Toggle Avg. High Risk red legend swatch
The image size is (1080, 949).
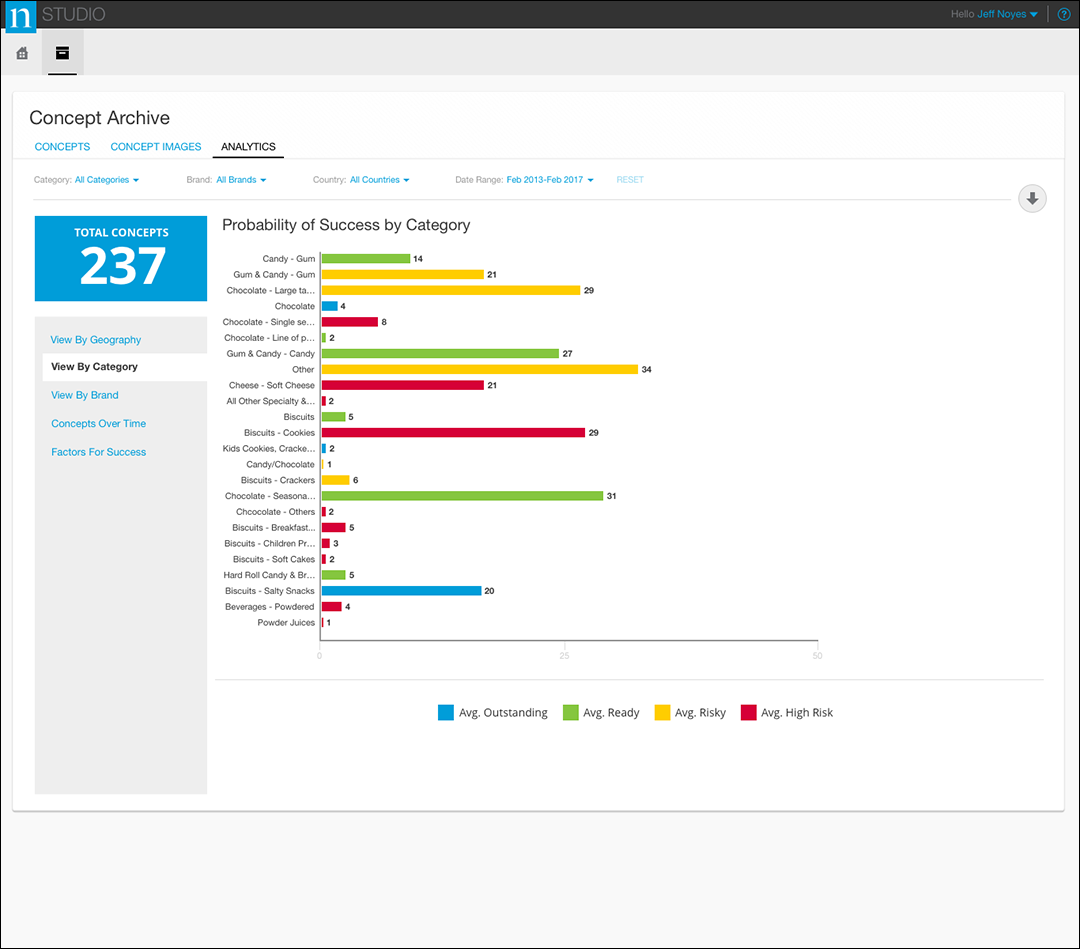point(749,713)
